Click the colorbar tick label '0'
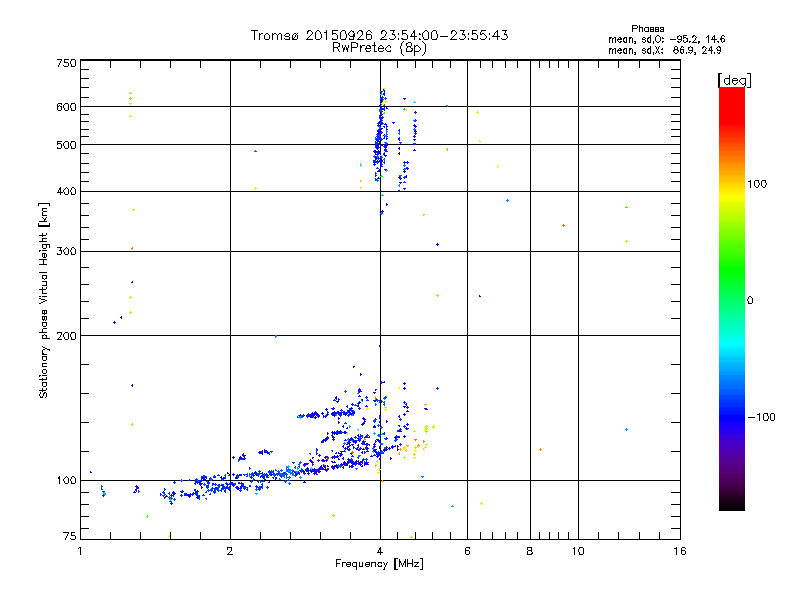 coord(750,301)
